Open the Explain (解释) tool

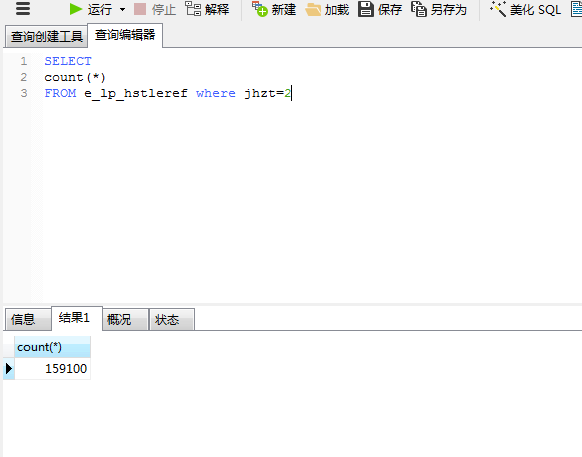tap(193, 9)
